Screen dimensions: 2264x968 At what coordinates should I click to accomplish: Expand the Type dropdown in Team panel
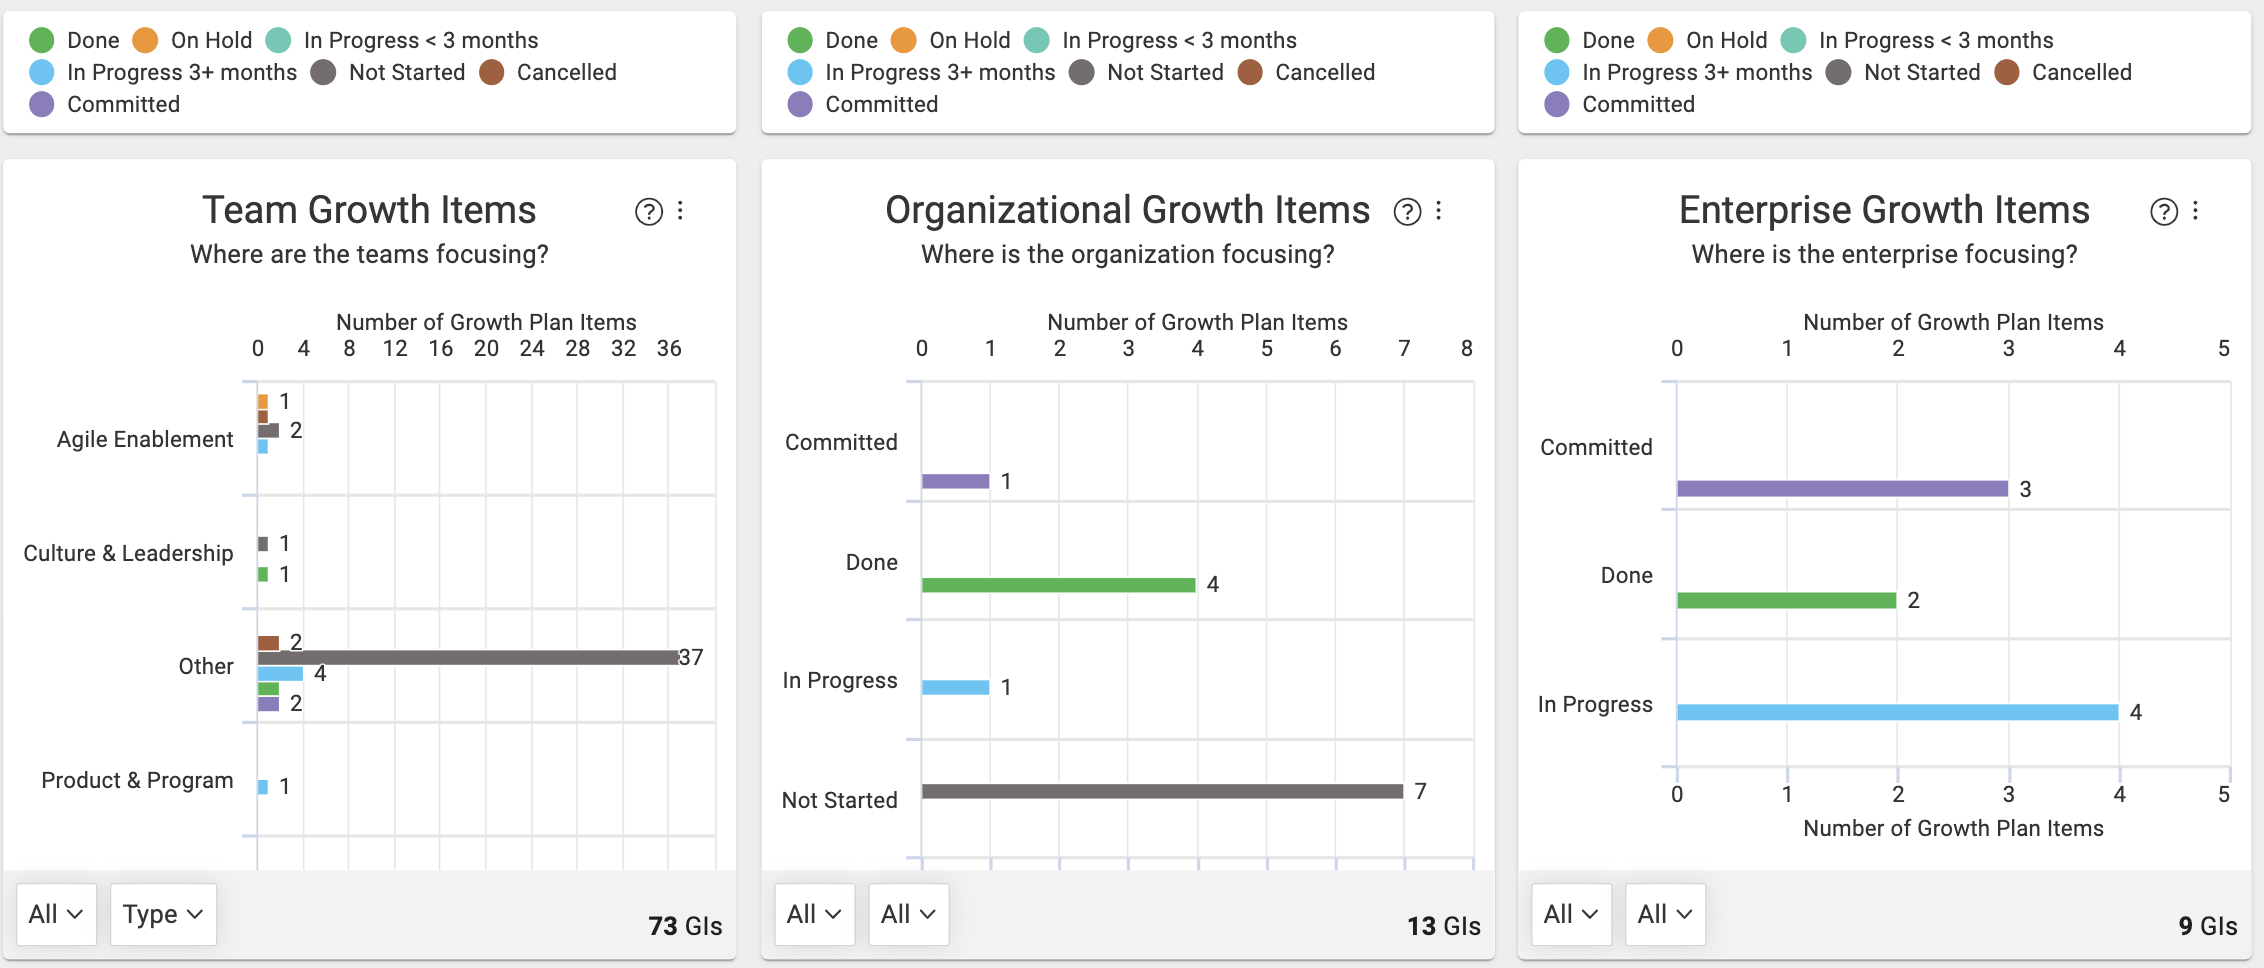(163, 914)
